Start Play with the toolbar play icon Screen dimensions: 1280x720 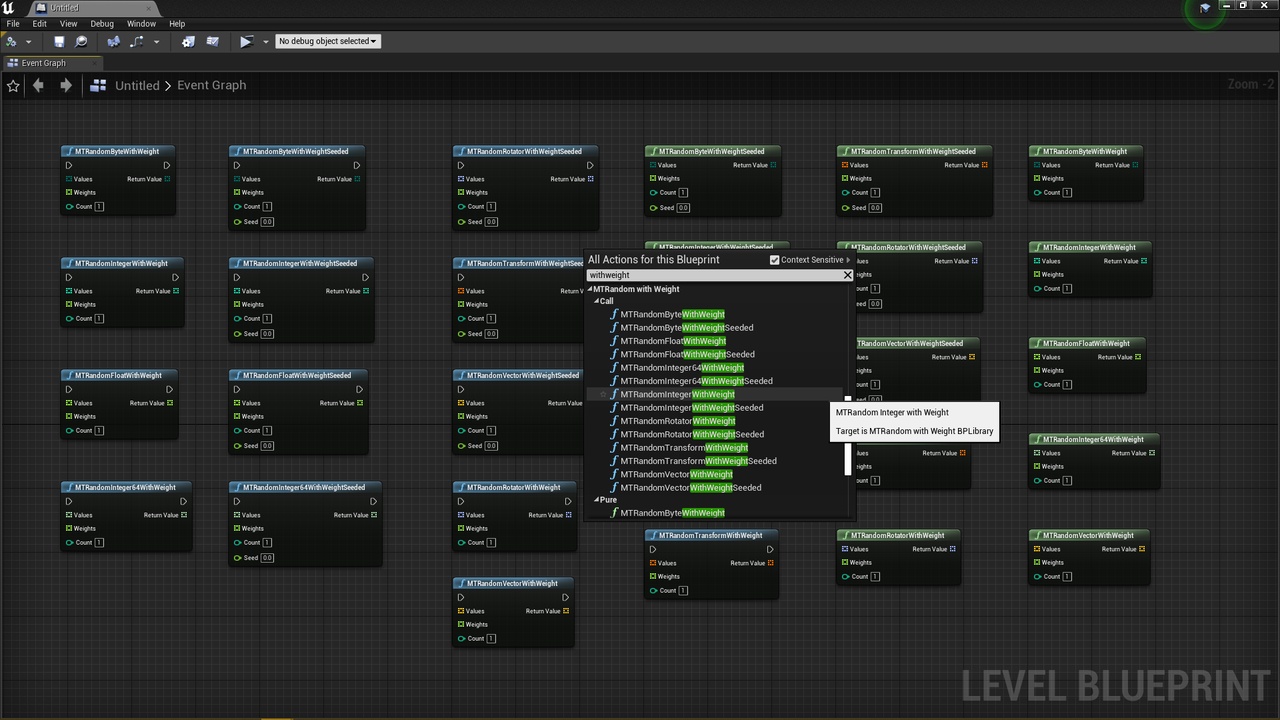click(x=246, y=41)
